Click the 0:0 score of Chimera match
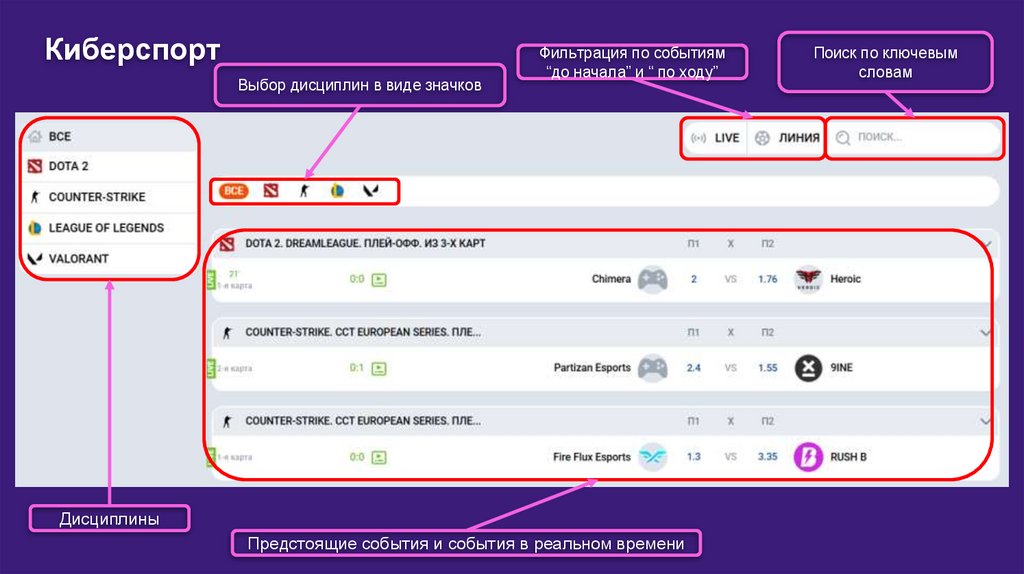 tap(357, 279)
